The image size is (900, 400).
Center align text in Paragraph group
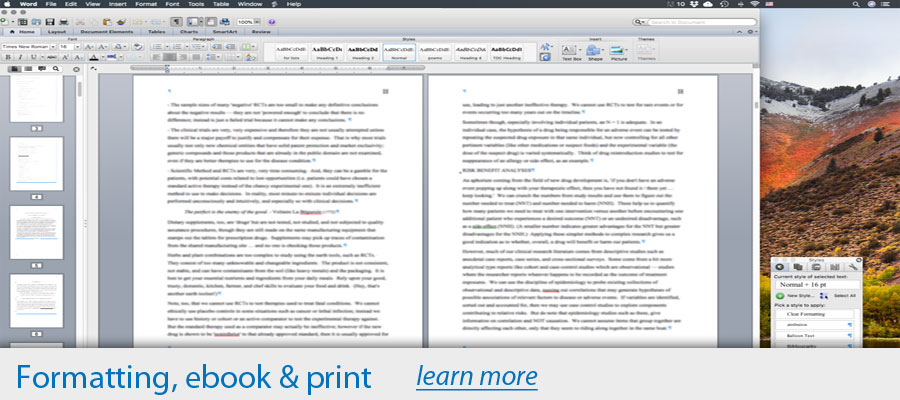click(x=169, y=57)
